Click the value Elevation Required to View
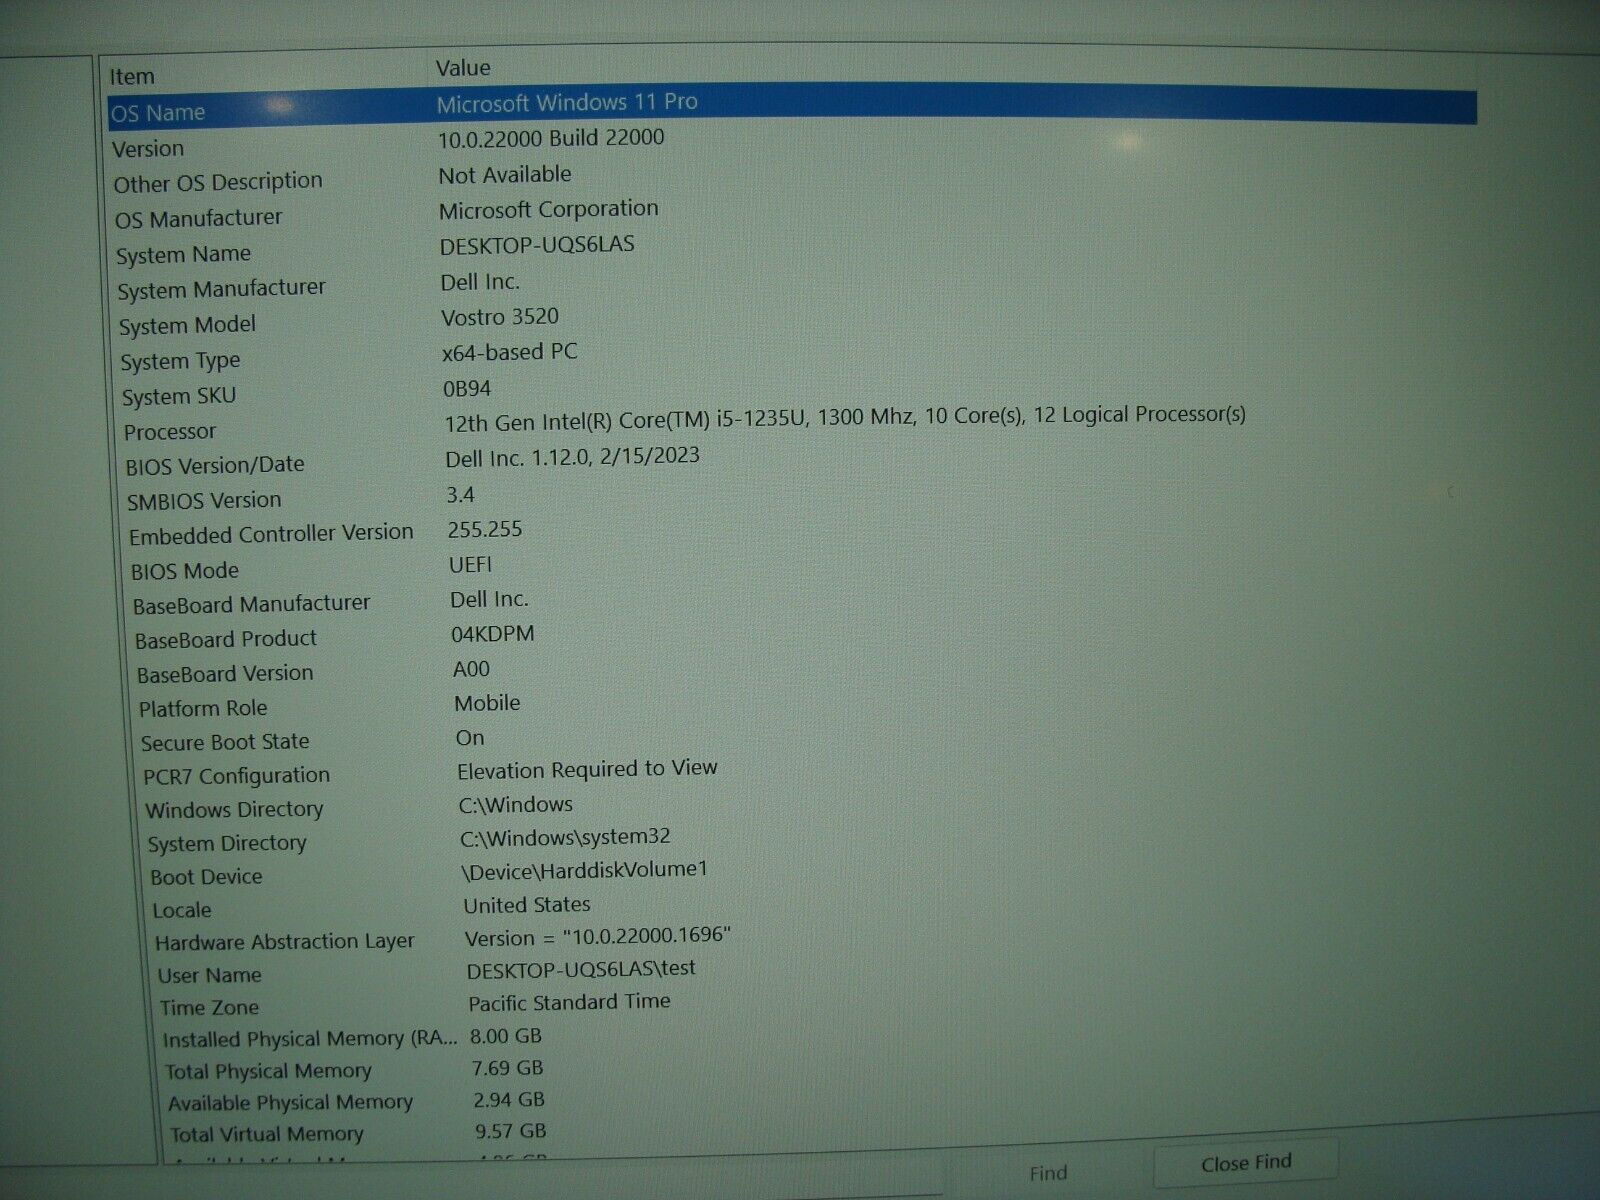Image resolution: width=1600 pixels, height=1200 pixels. [x=587, y=769]
